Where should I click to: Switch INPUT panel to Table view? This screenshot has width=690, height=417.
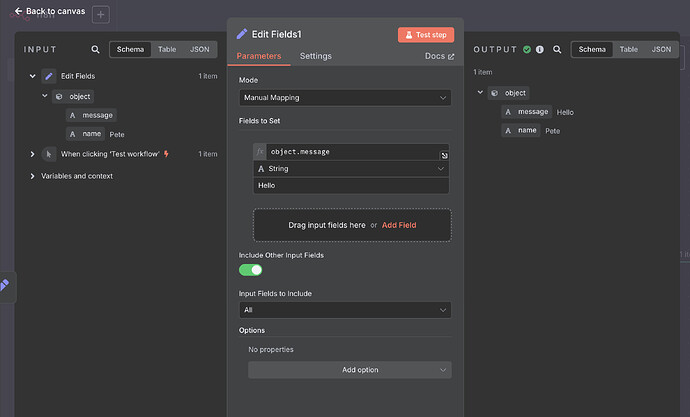[167, 49]
